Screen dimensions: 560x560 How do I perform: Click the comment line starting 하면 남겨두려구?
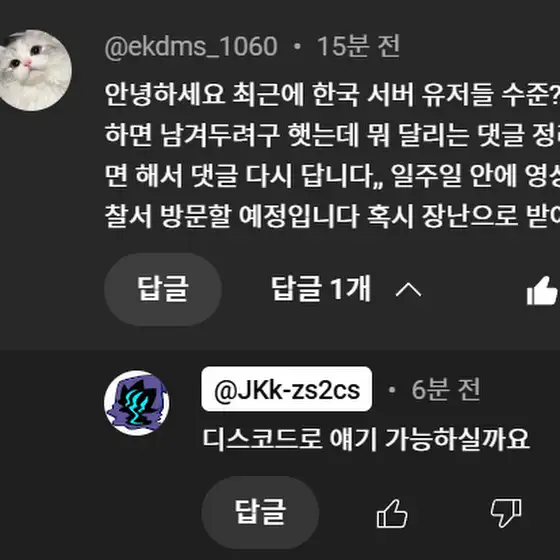[332, 135]
